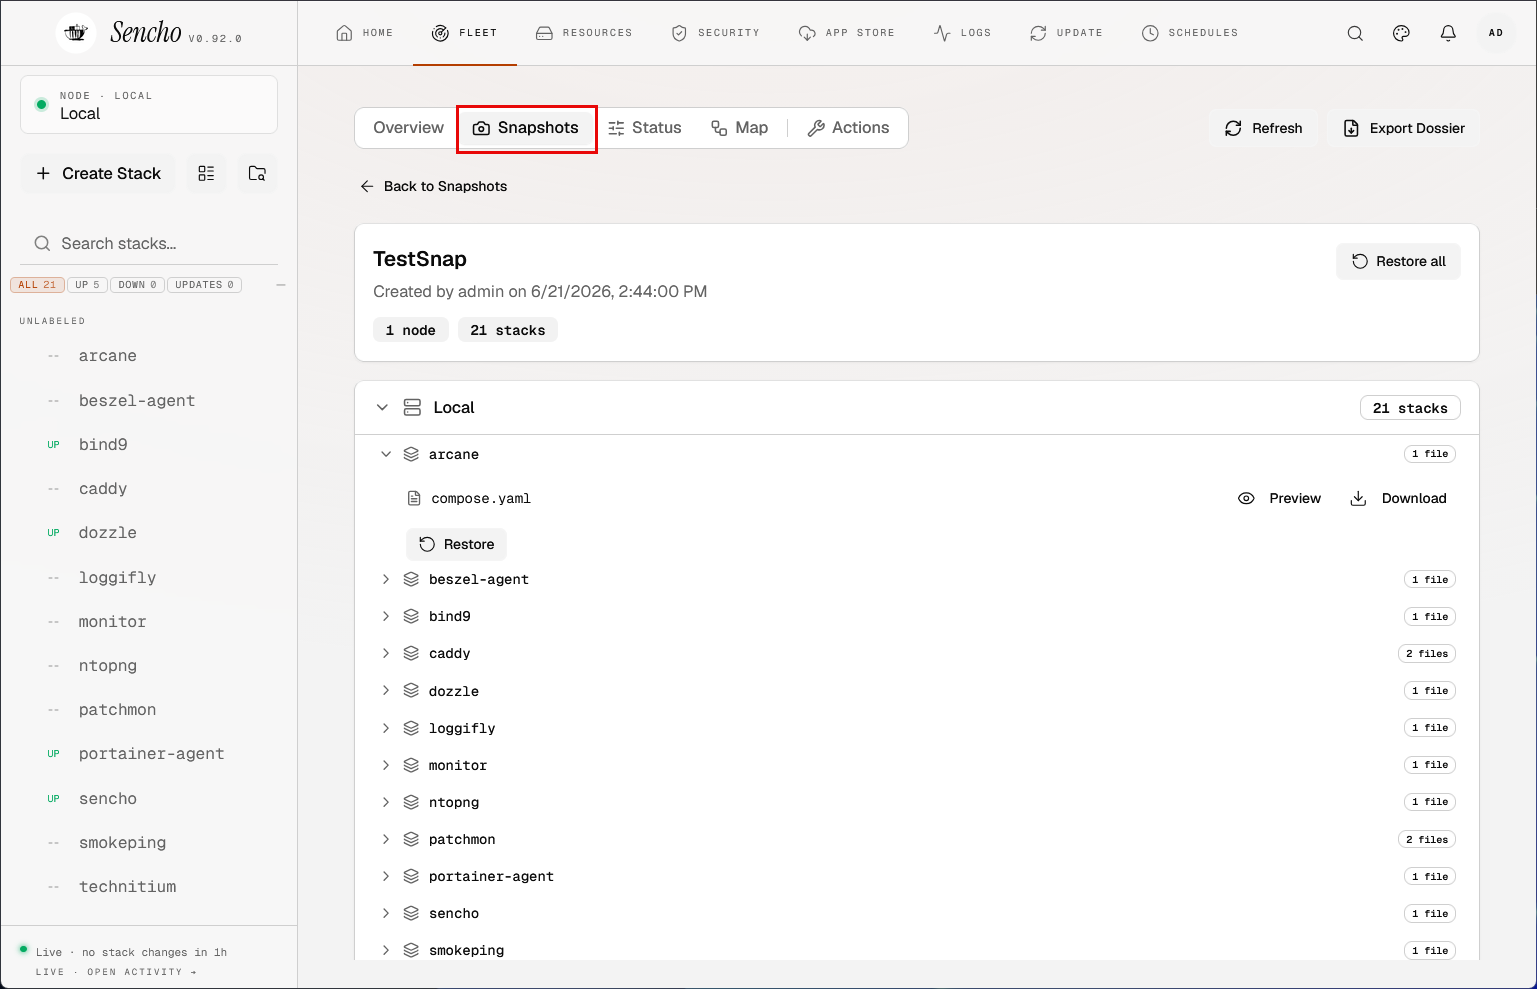Collapse the Local node section
Viewport: 1537px width, 989px height.
point(382,407)
